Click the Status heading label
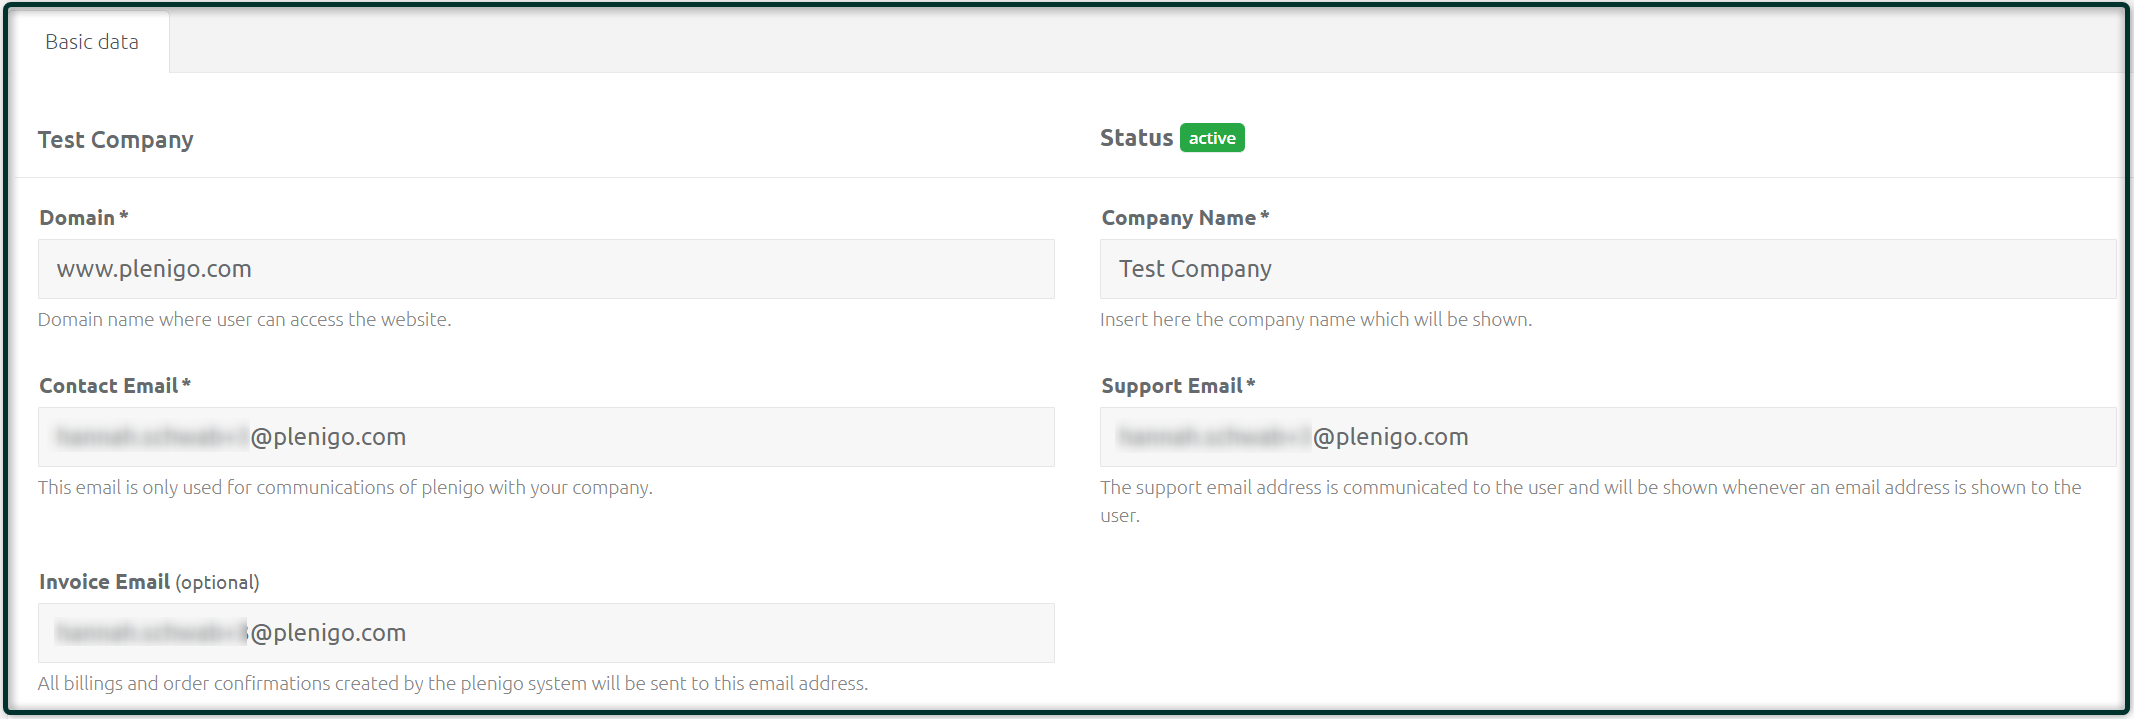2134x719 pixels. (x=1136, y=138)
